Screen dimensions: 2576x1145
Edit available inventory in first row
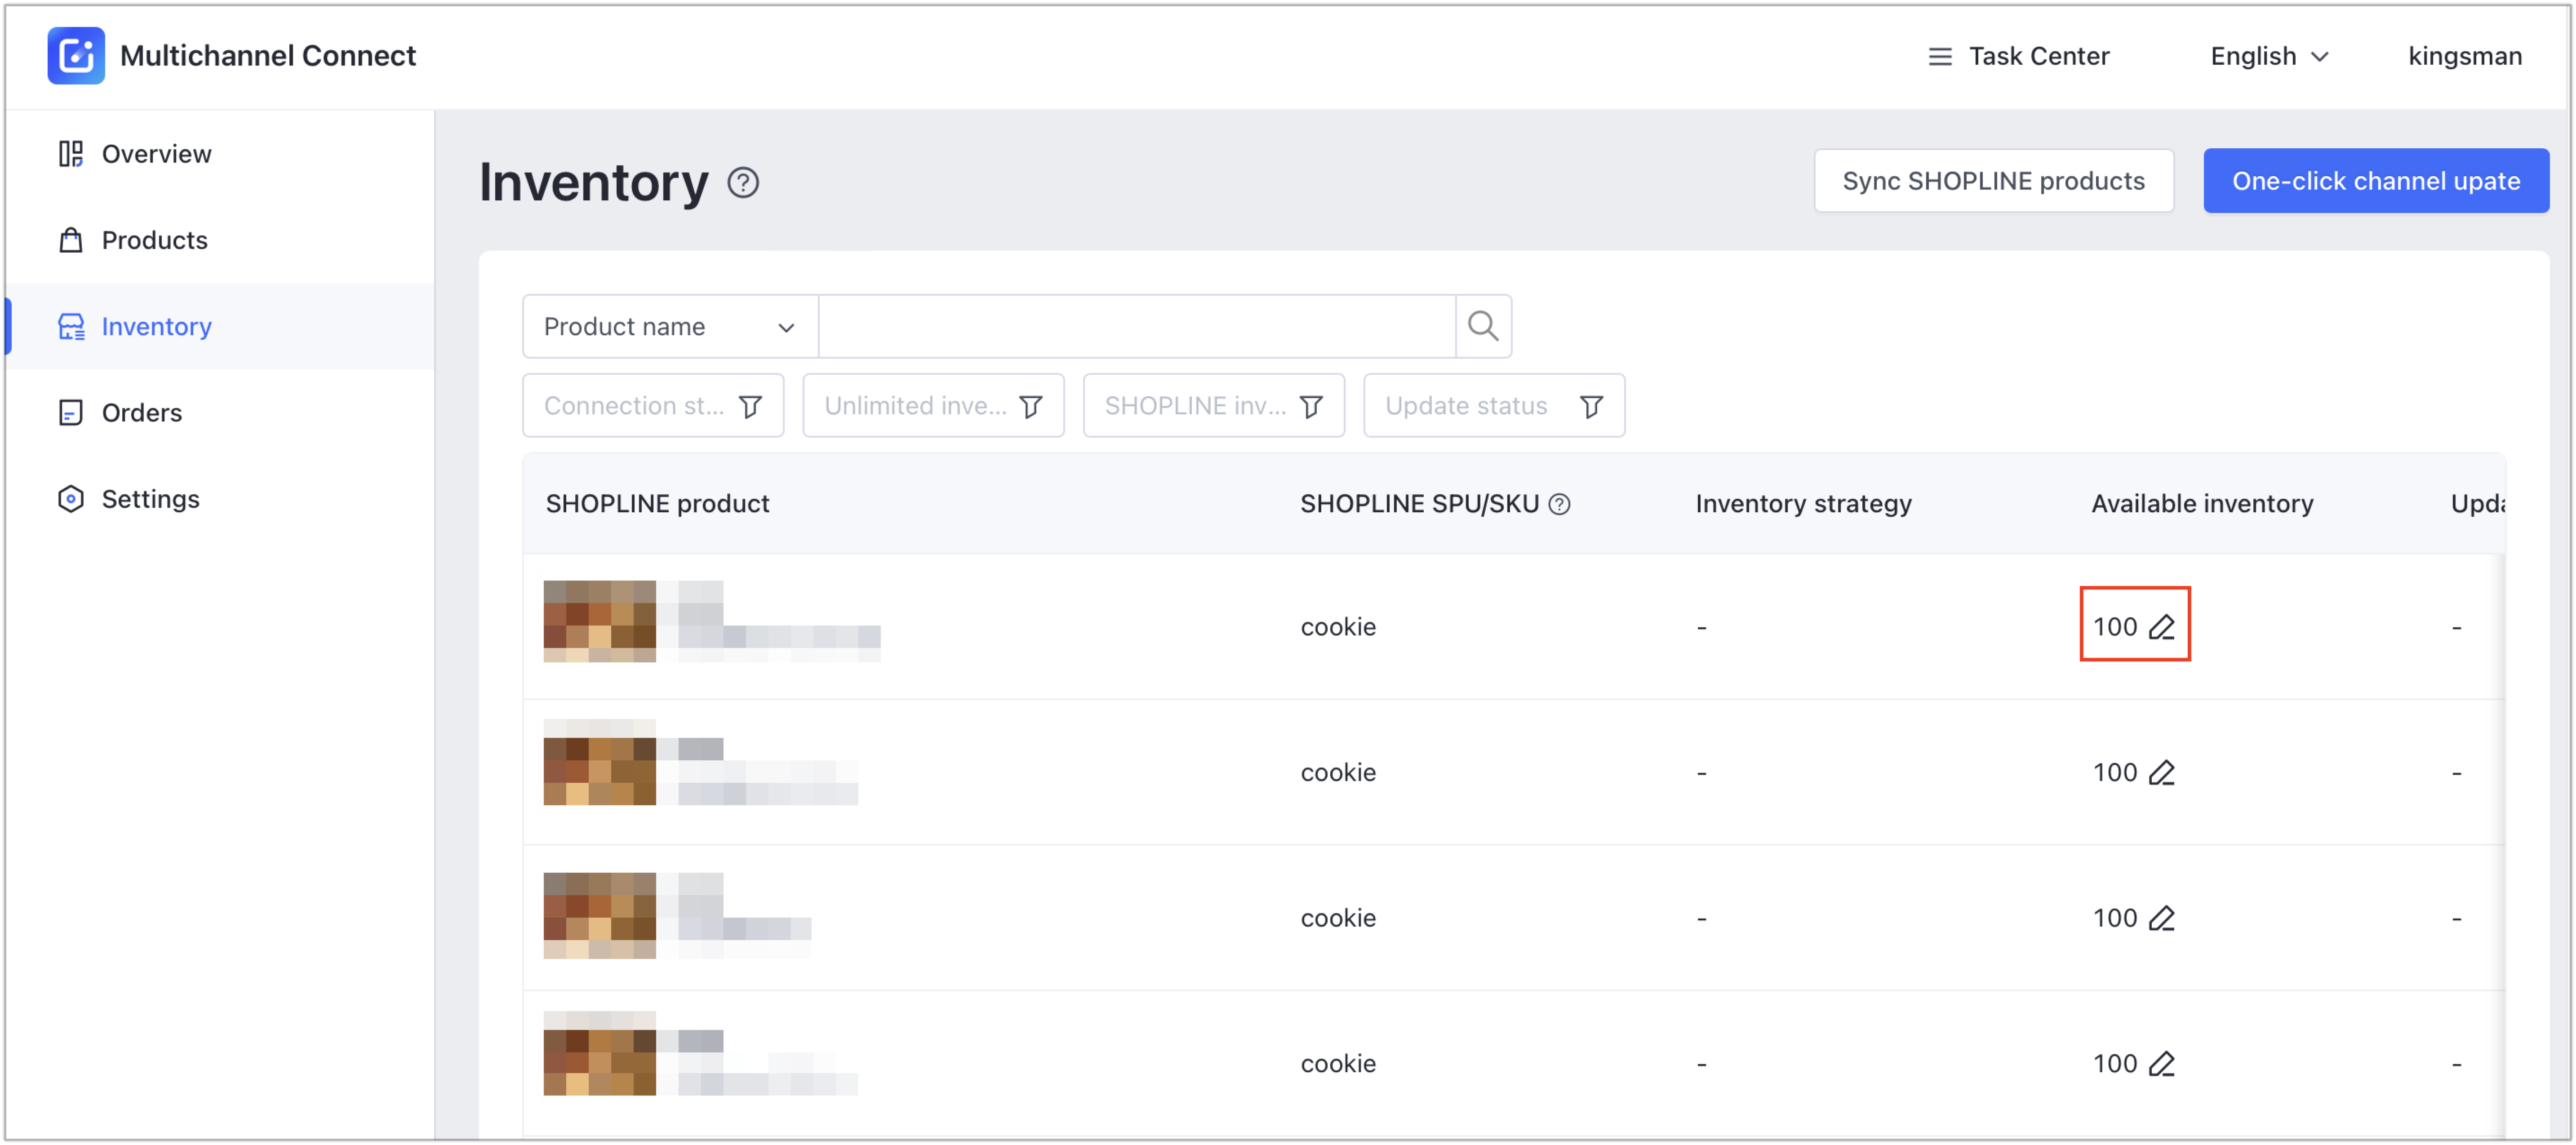click(x=2162, y=627)
